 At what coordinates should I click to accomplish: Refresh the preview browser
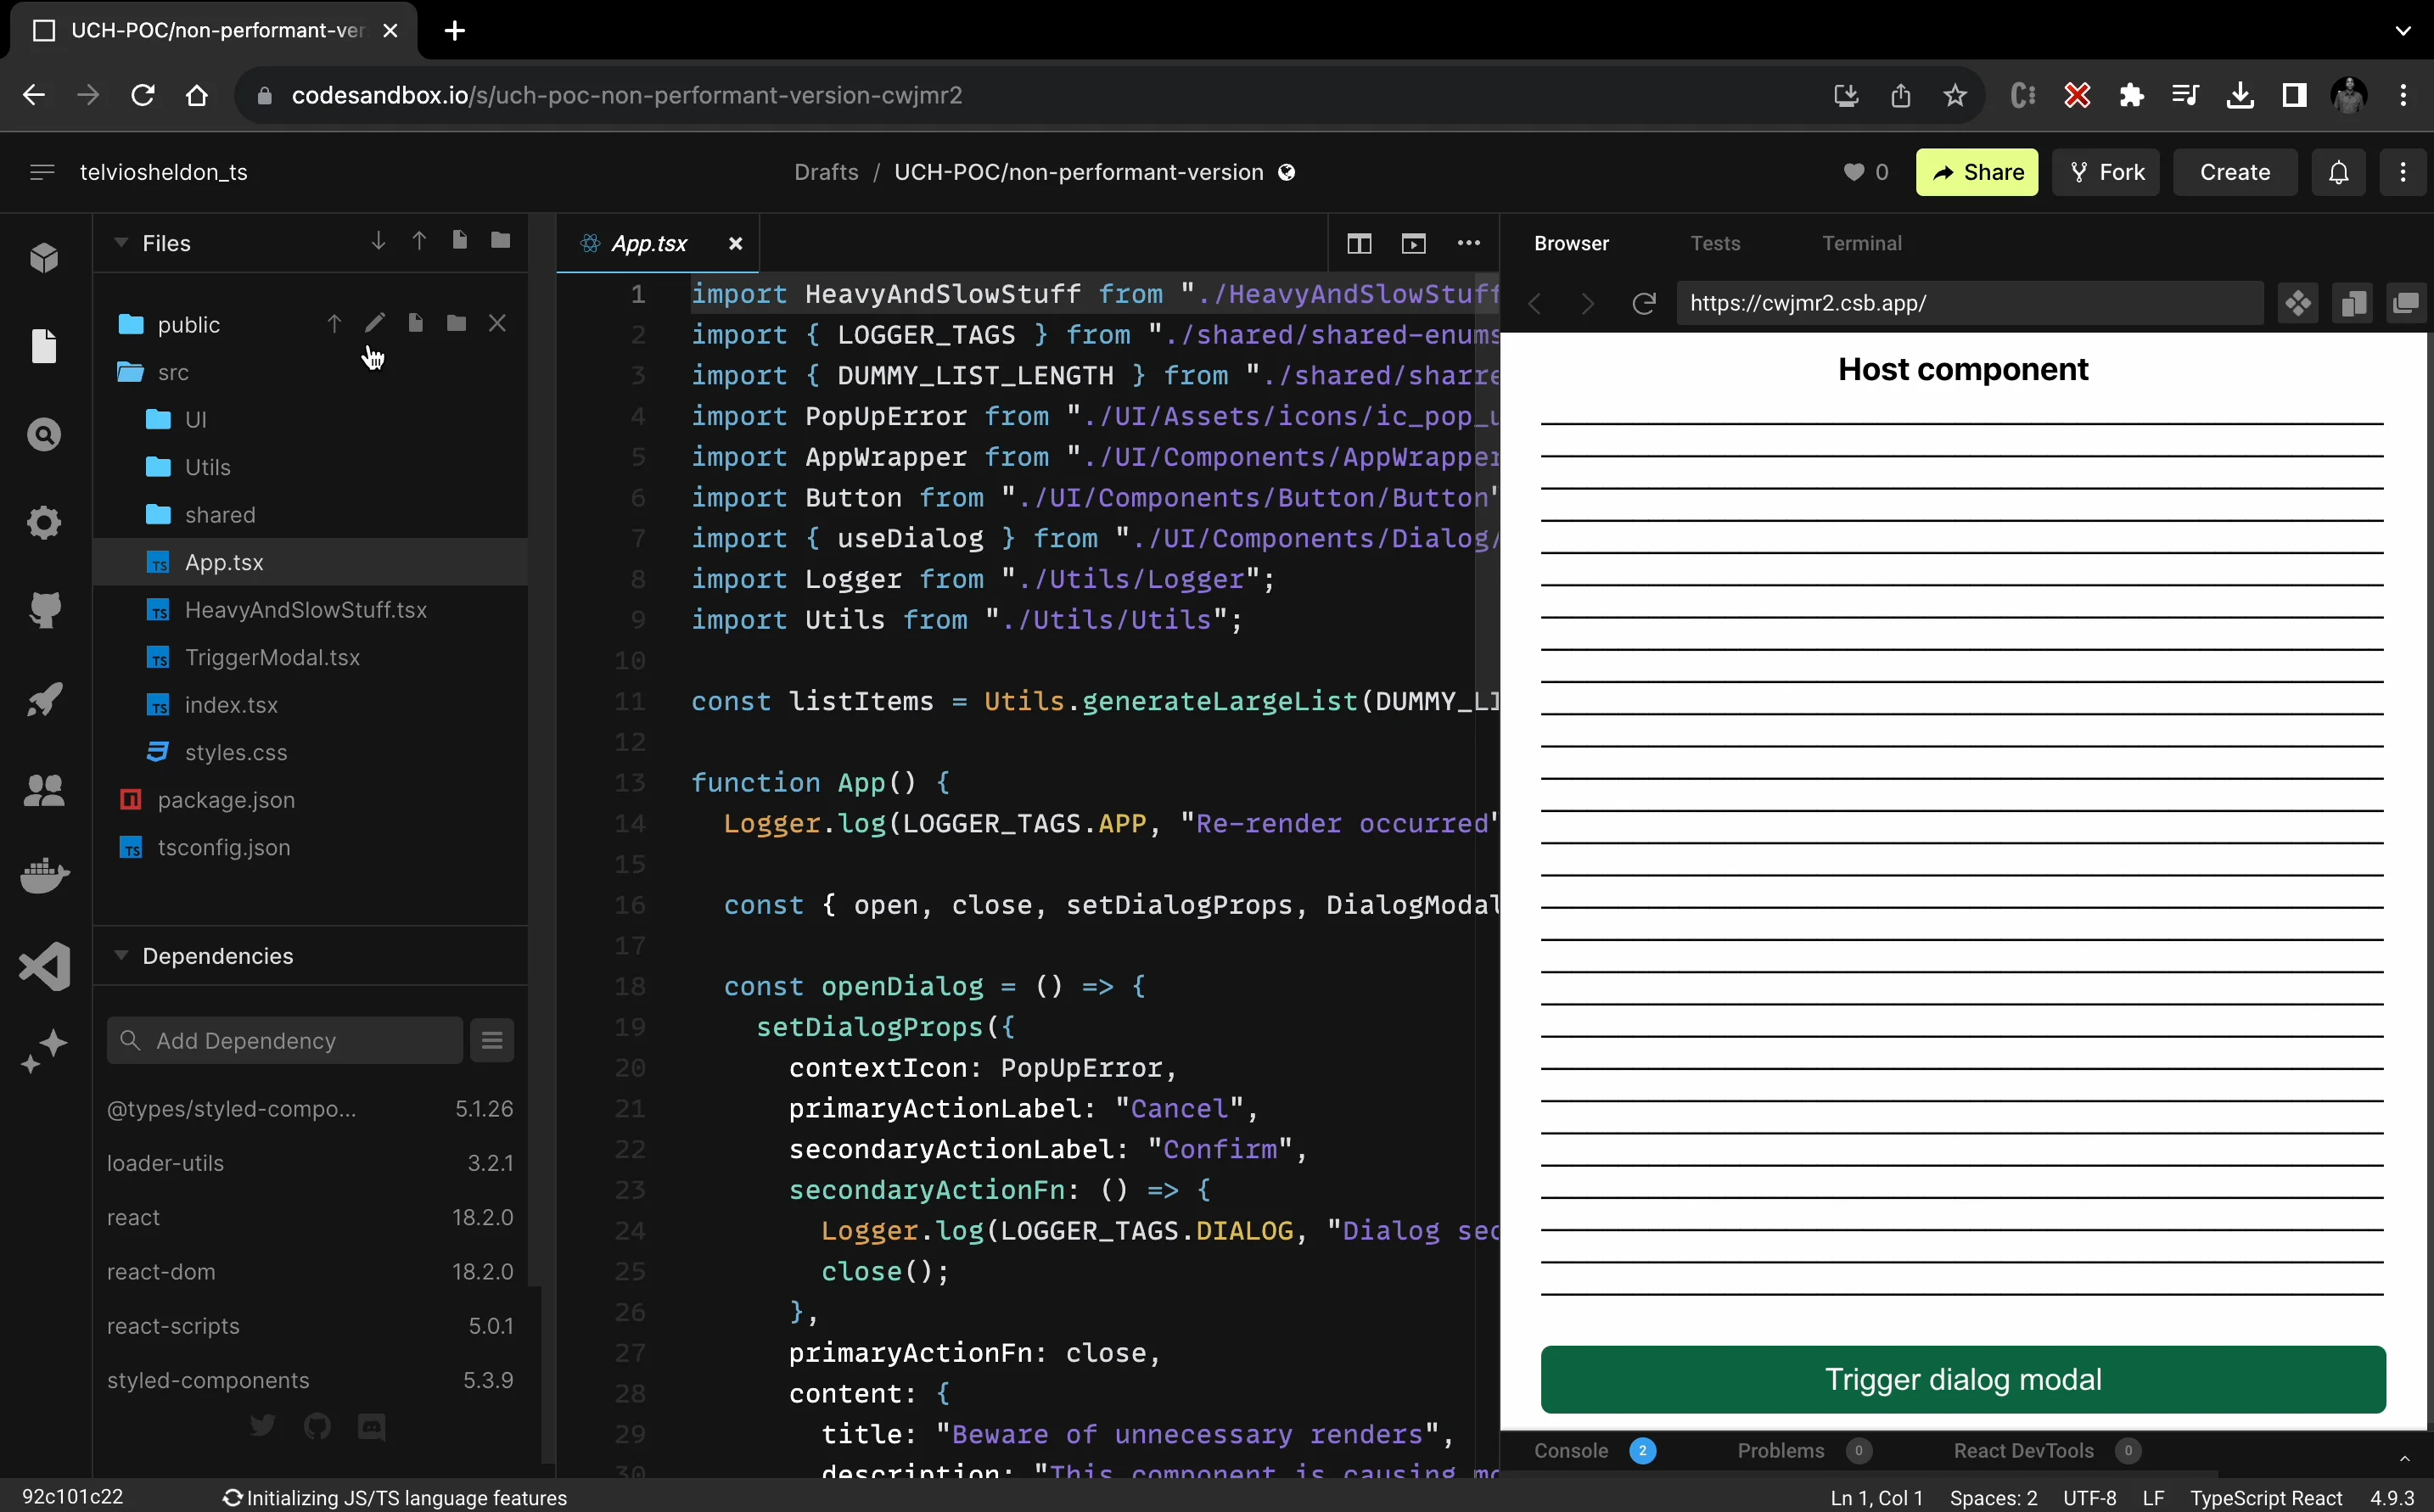tap(1643, 303)
